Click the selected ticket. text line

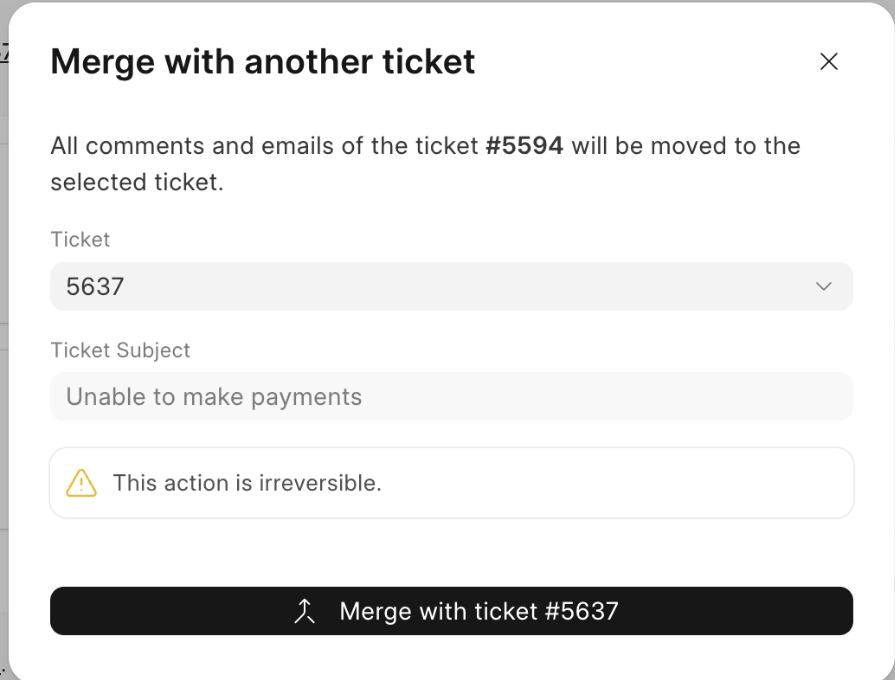tap(137, 182)
